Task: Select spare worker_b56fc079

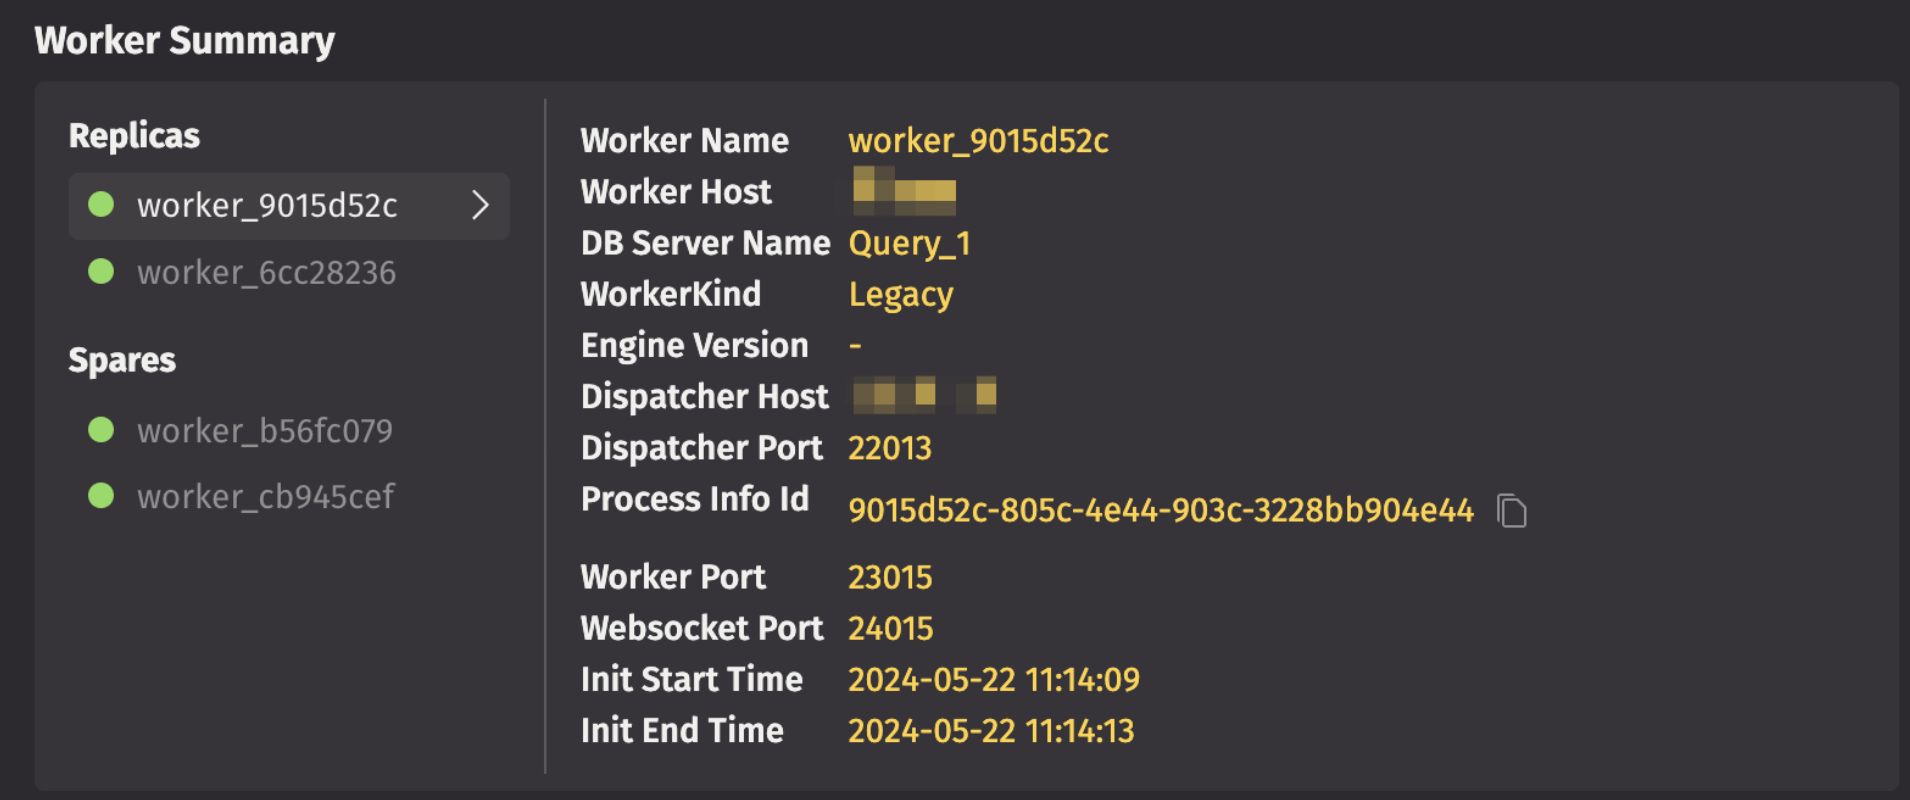Action: tap(265, 430)
